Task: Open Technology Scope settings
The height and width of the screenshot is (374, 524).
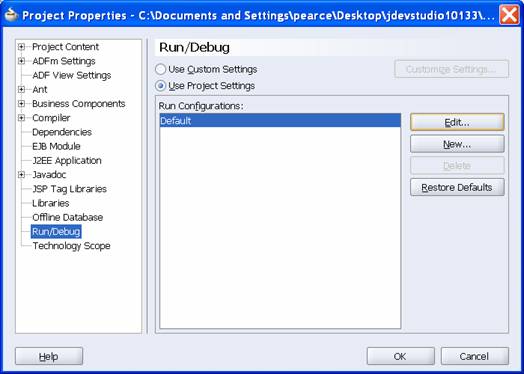Action: coord(71,246)
